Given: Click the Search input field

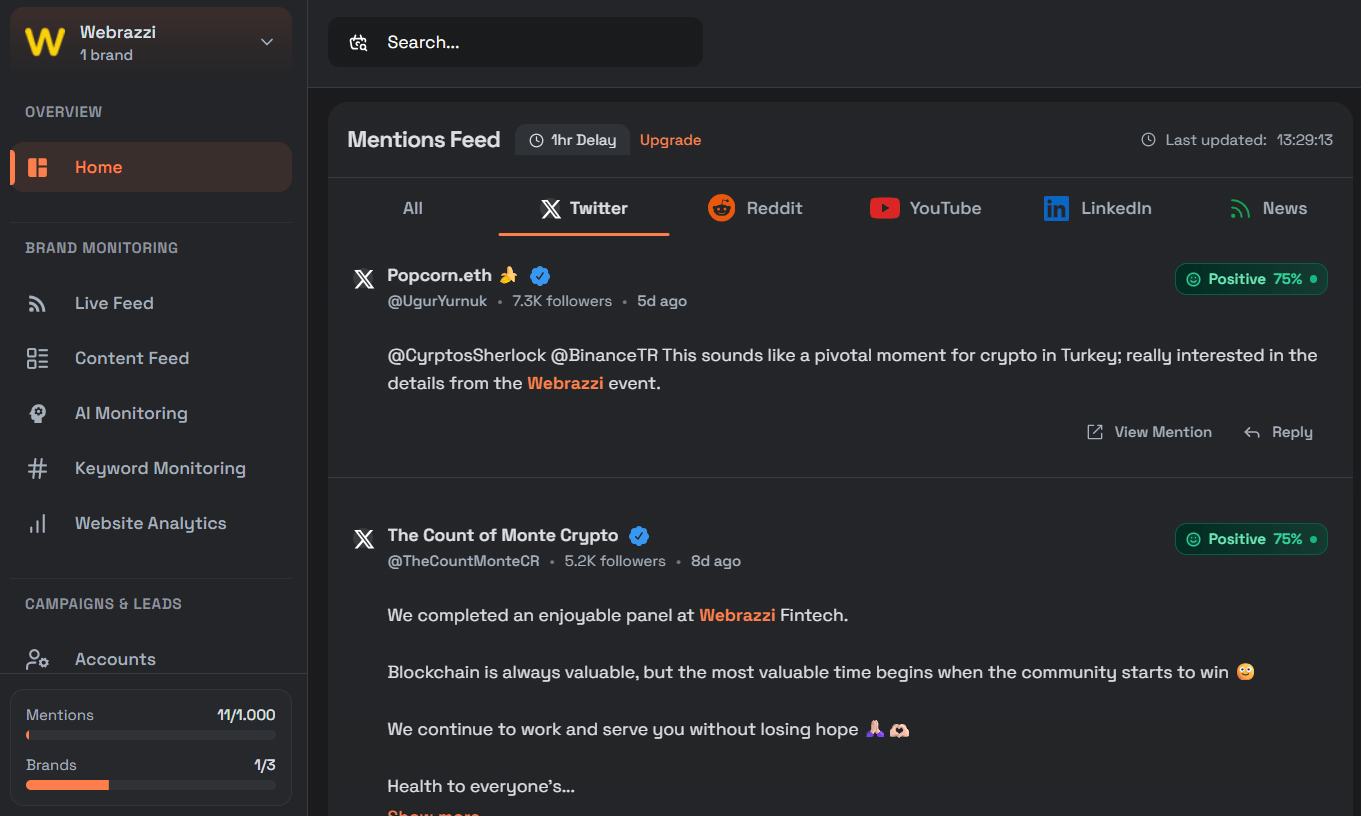Looking at the screenshot, I should pos(530,42).
